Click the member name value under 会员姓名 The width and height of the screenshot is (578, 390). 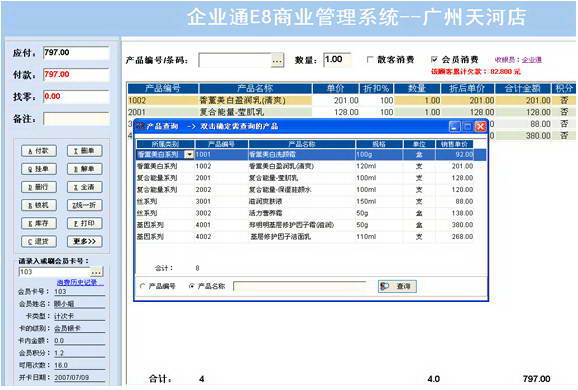64,304
